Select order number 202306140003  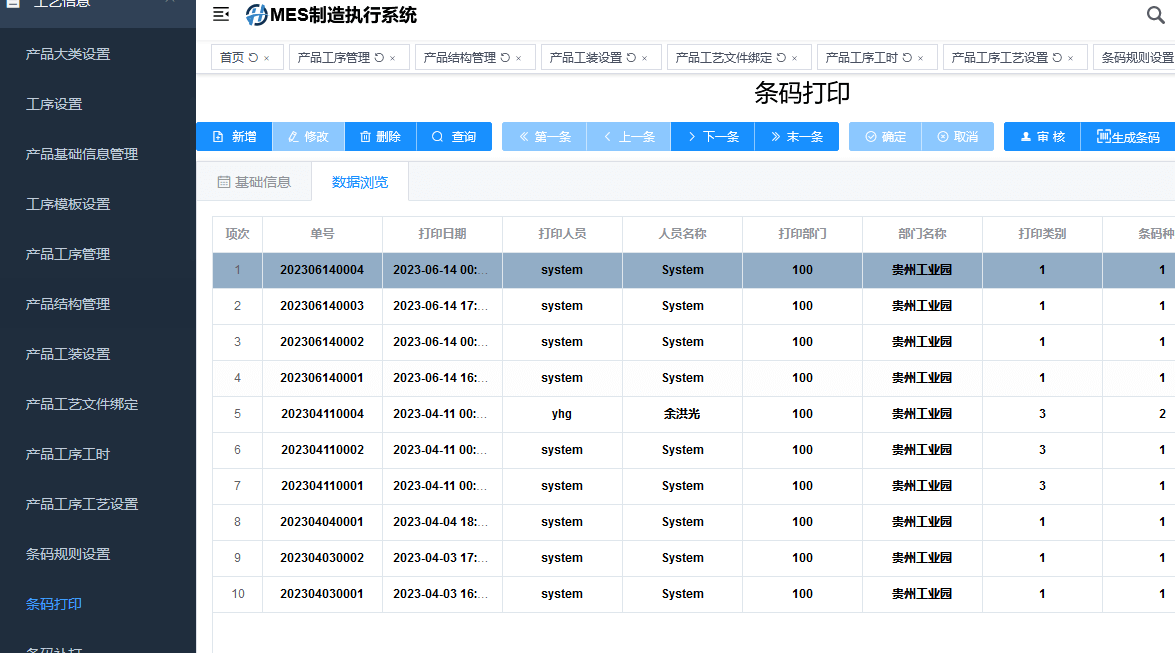[x=322, y=306]
